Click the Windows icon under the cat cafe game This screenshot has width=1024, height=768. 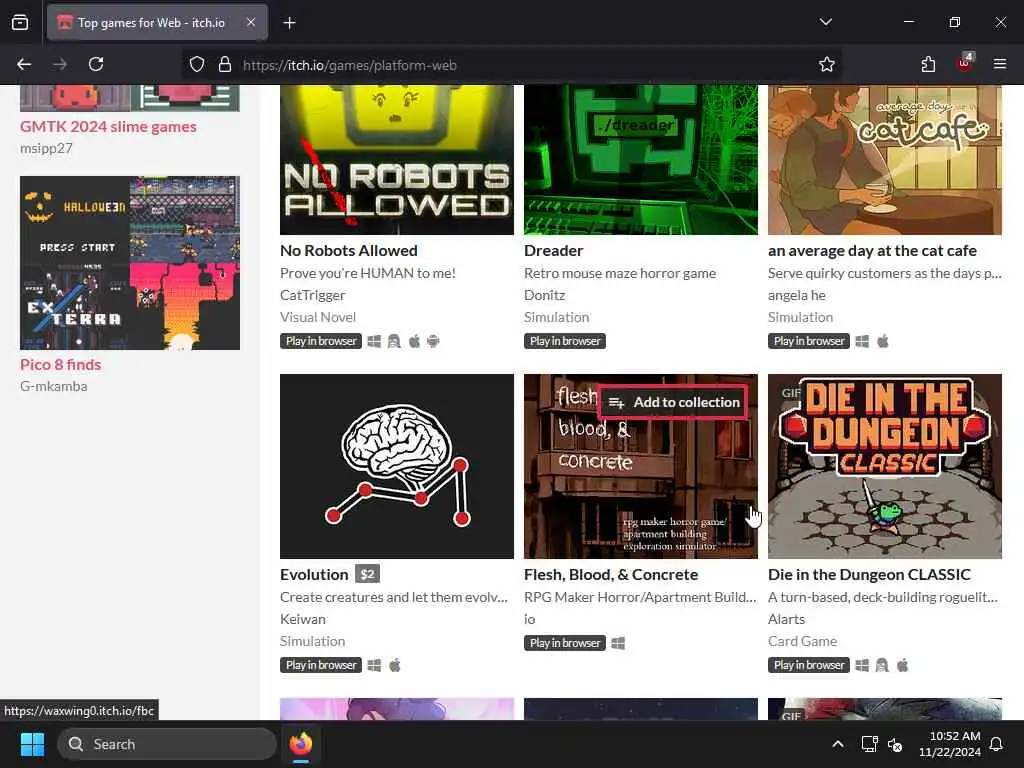click(x=862, y=341)
